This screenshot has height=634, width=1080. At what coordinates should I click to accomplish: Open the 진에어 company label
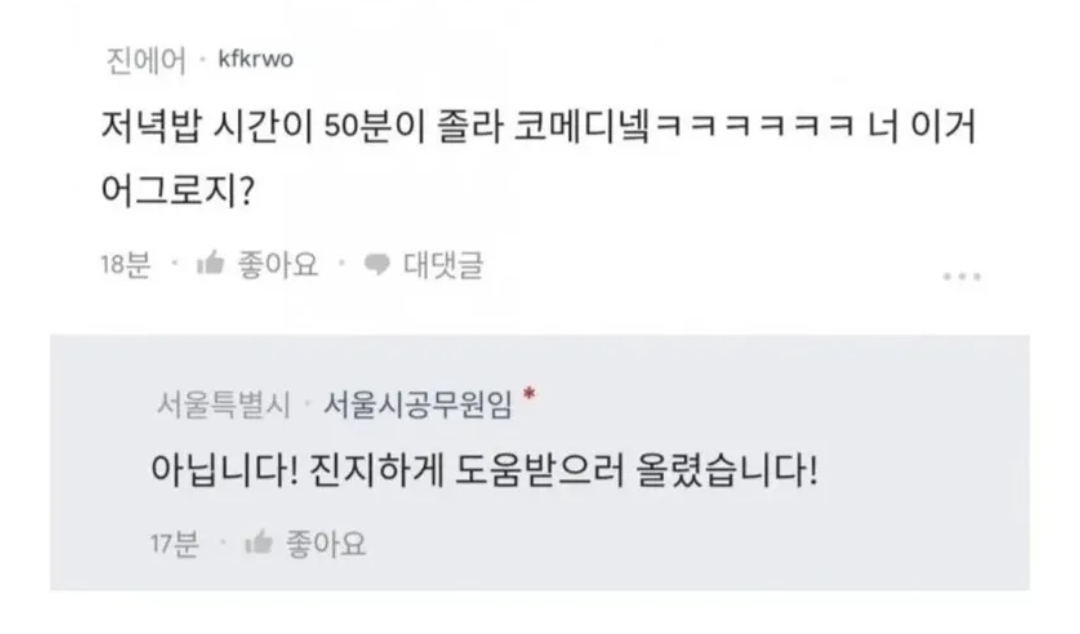point(144,61)
